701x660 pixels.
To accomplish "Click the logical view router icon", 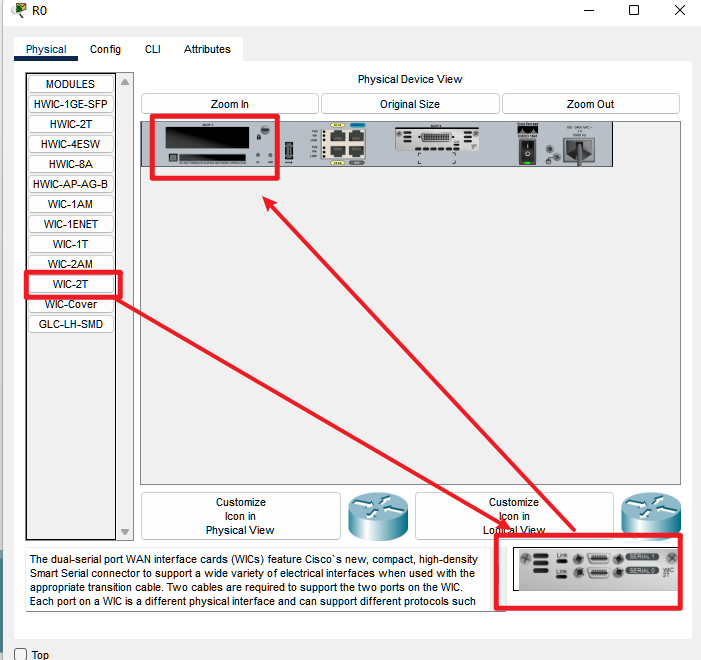I will tap(651, 514).
